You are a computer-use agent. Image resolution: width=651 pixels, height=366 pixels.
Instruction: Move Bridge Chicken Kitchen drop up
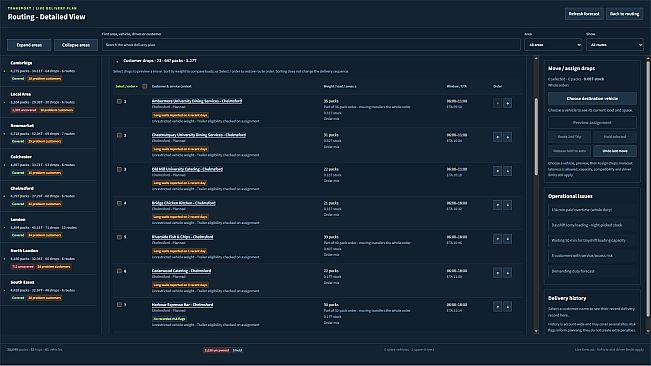[x=497, y=205]
